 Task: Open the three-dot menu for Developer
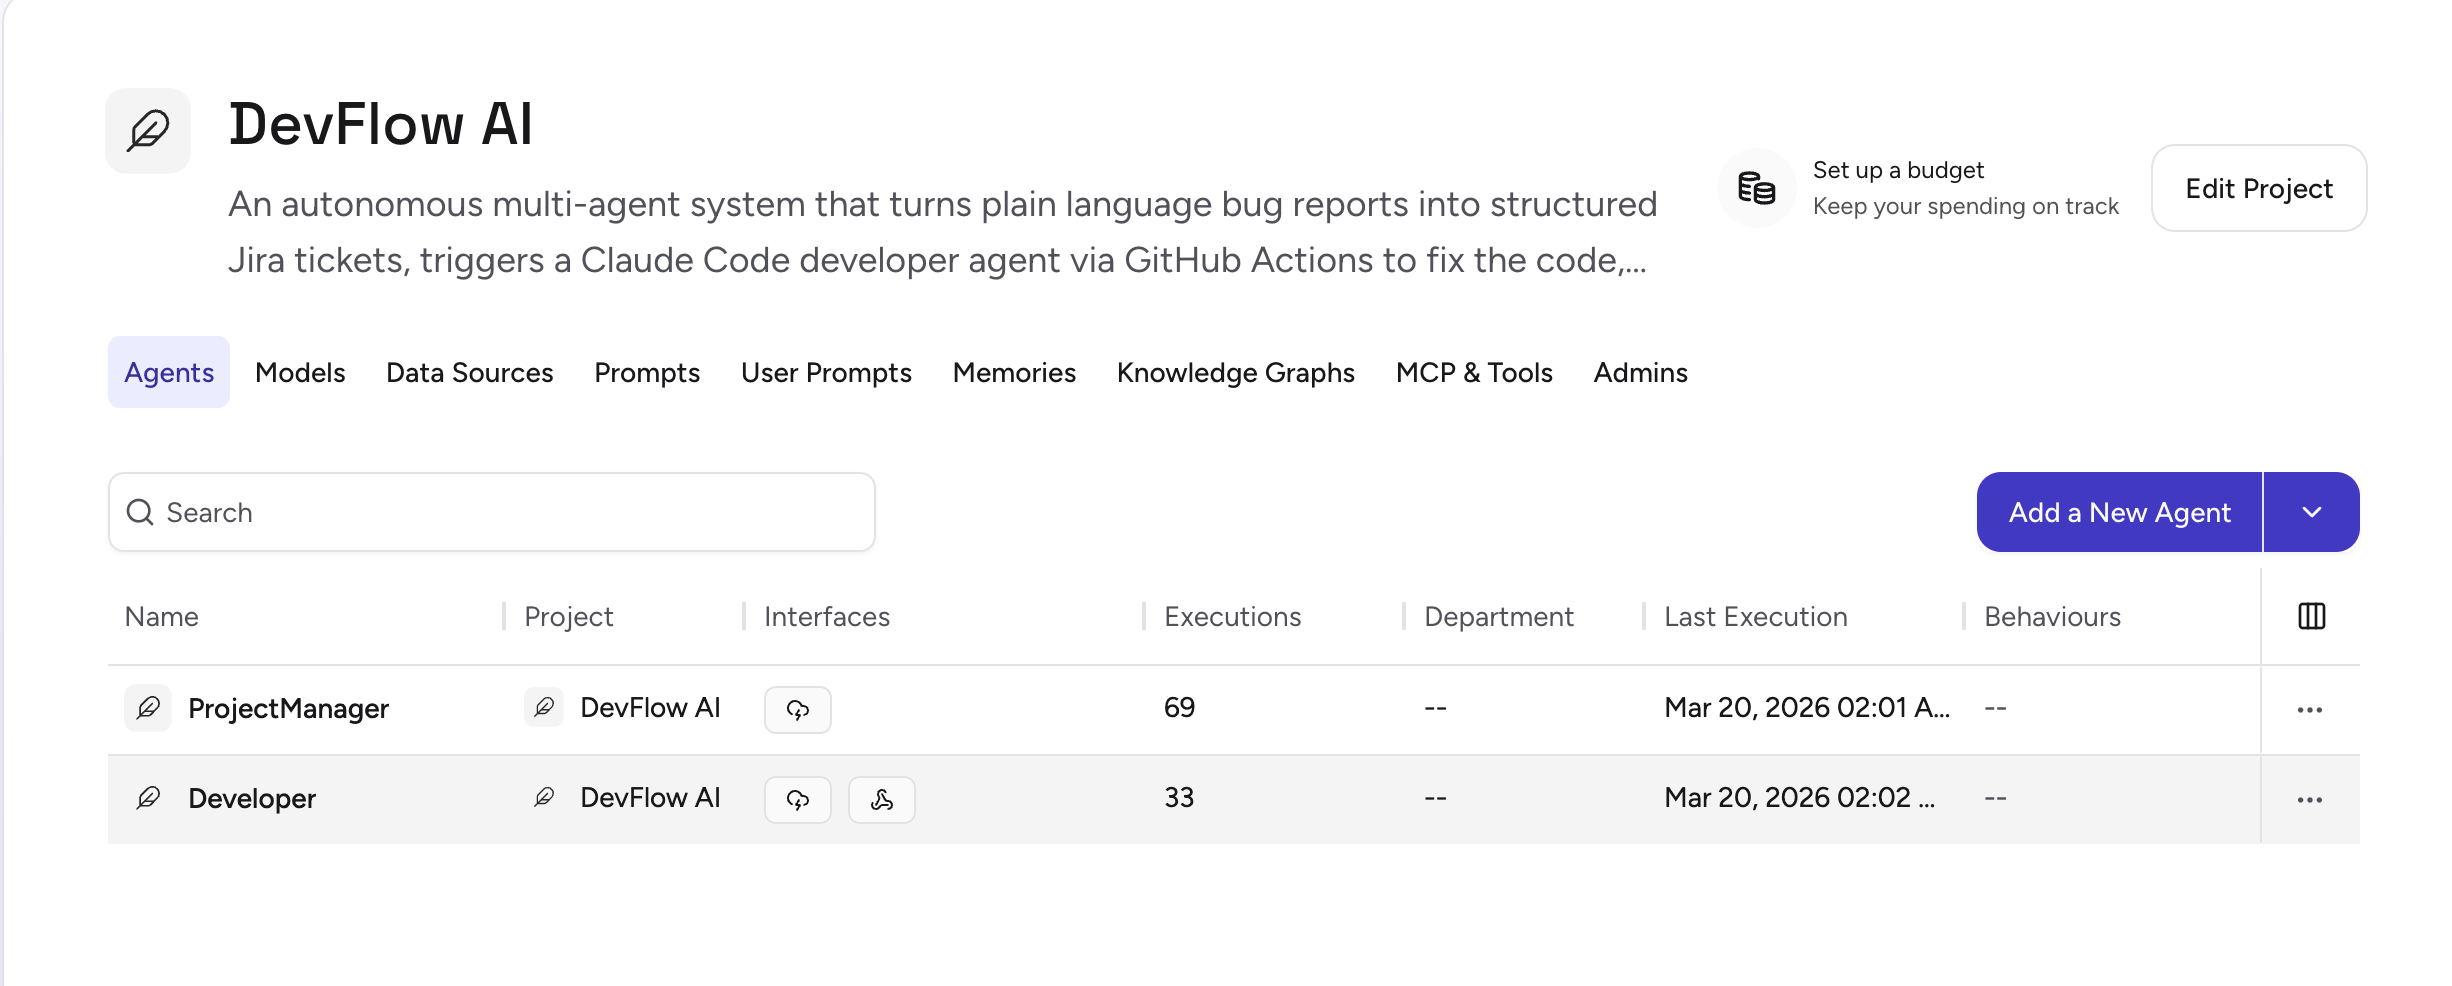coord(2309,799)
